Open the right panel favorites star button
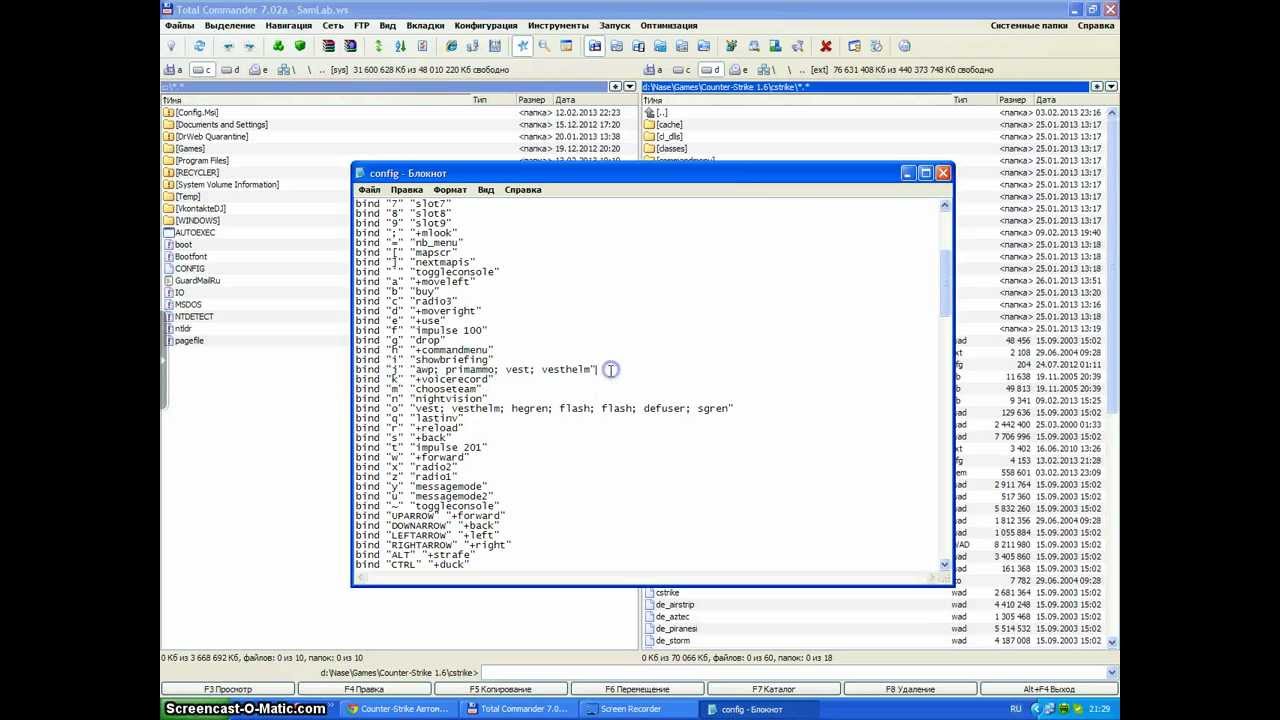Image resolution: width=1280 pixels, height=720 pixels. (x=1097, y=87)
